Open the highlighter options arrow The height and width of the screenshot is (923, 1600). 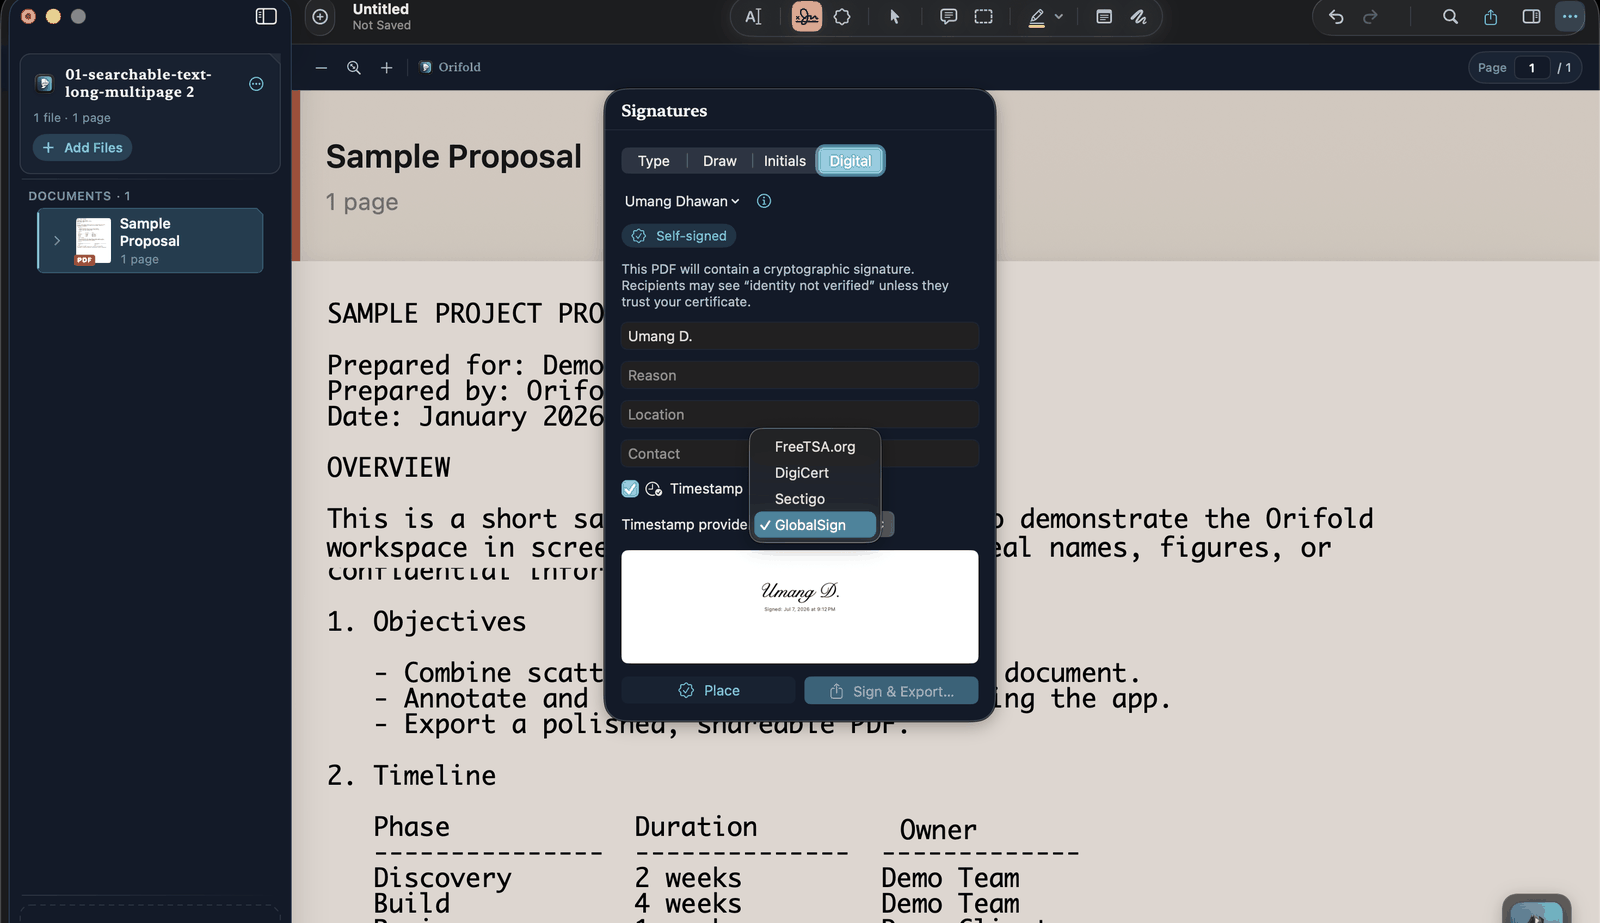coord(1059,17)
